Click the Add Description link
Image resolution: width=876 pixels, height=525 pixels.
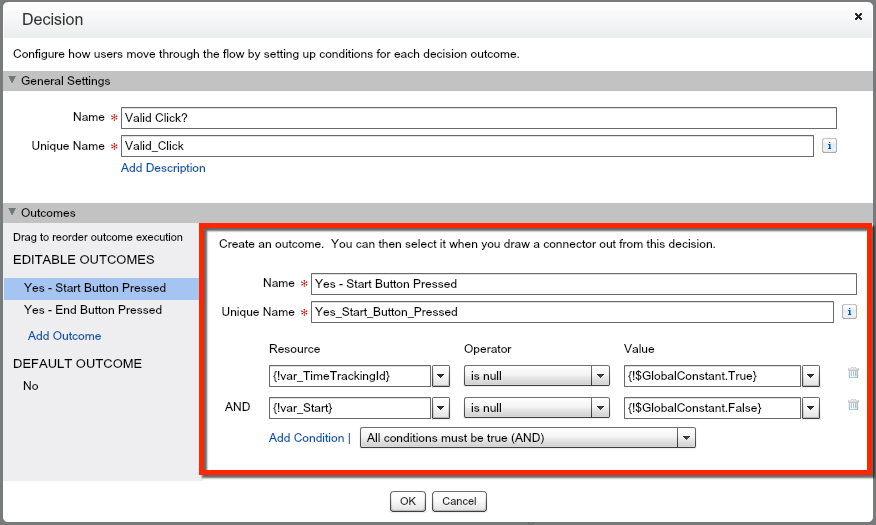pos(163,168)
